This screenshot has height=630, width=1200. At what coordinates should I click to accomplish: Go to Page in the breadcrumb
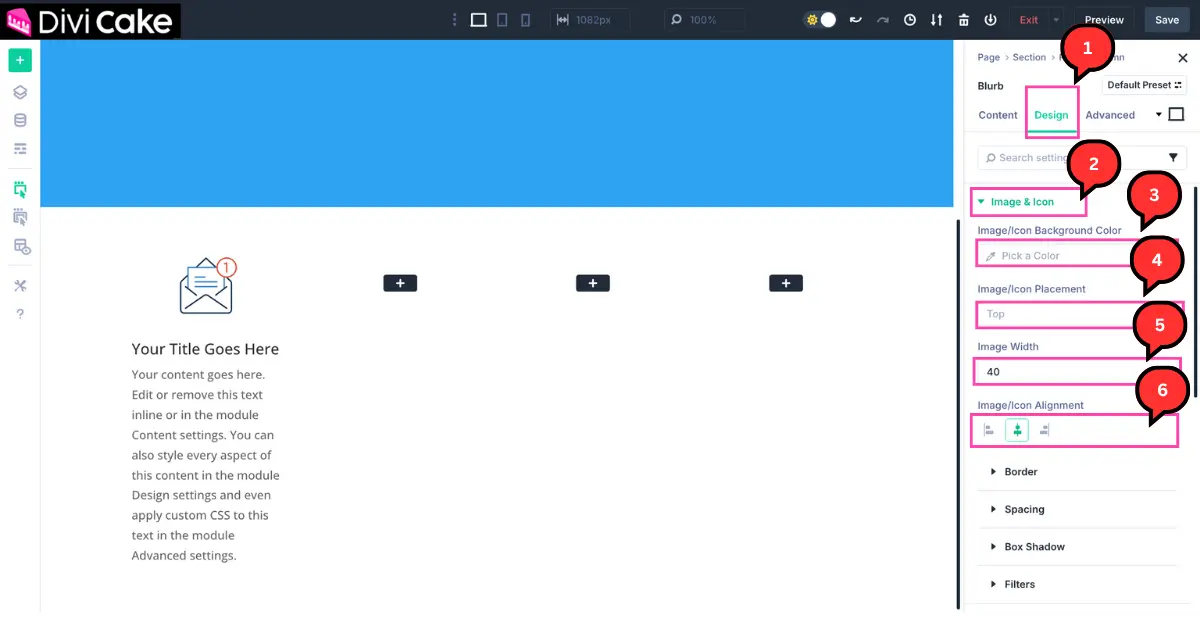click(989, 57)
